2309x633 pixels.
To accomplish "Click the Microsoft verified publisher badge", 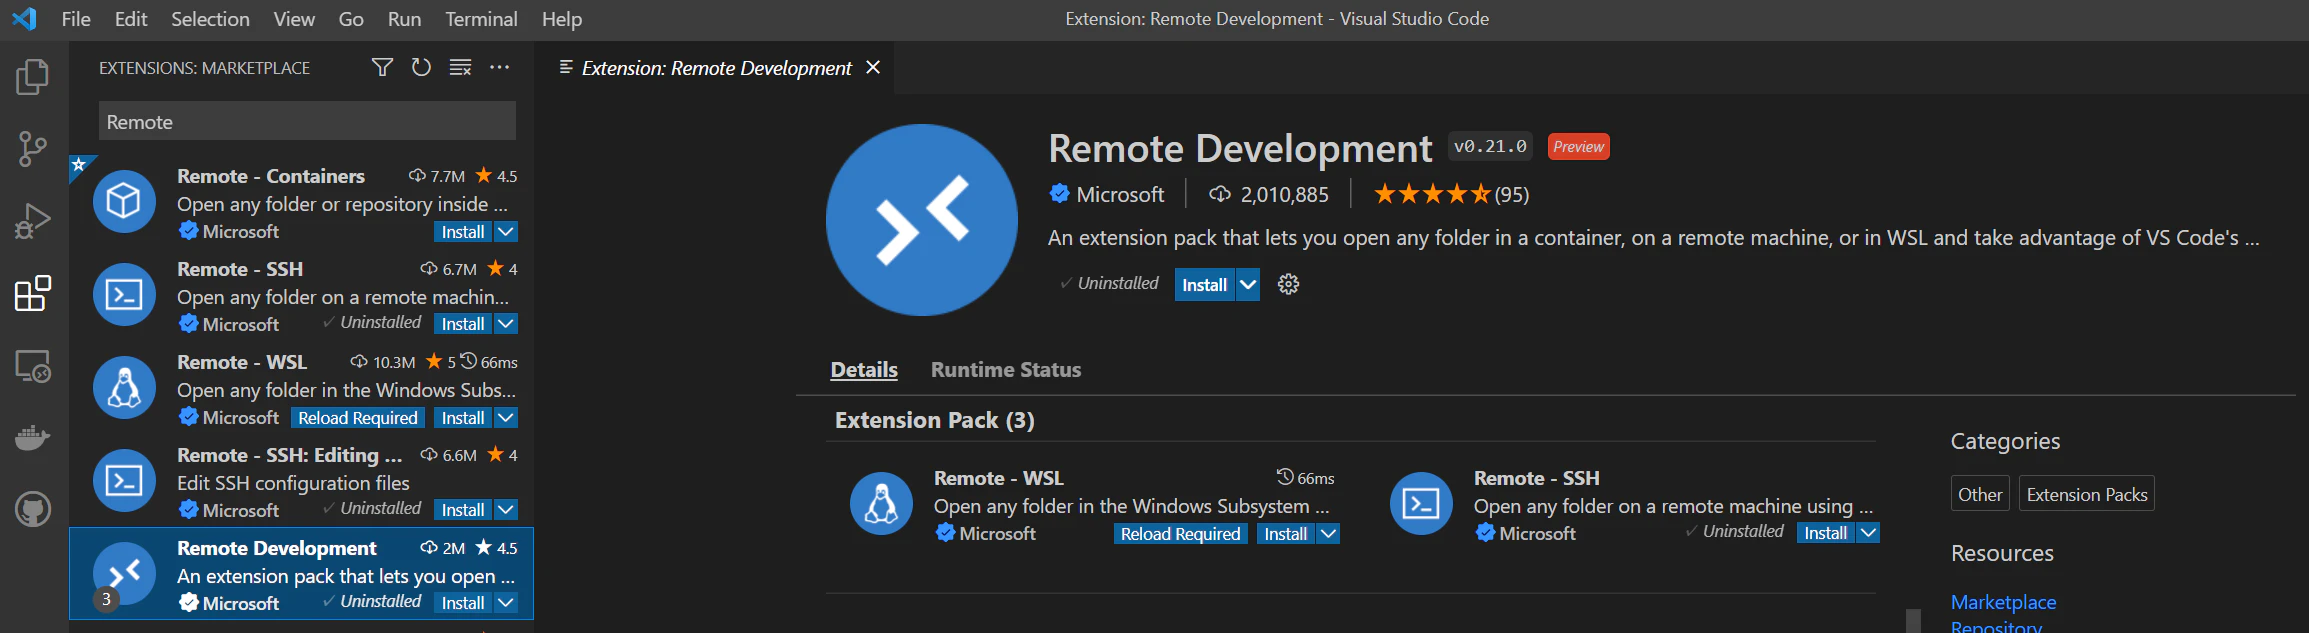I will click(x=1059, y=194).
